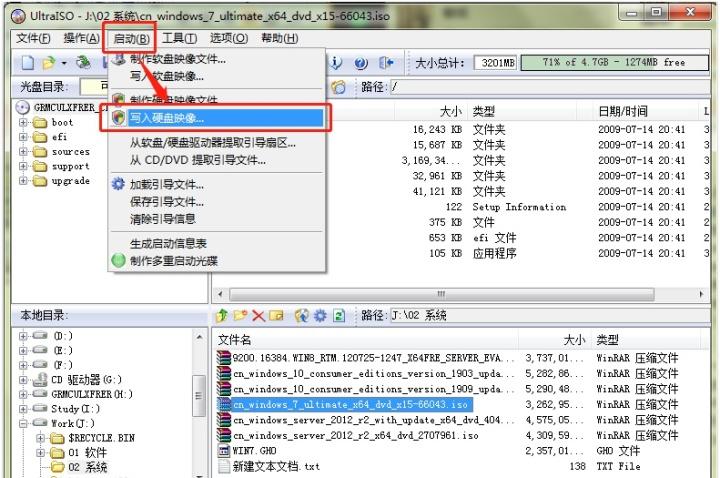Click the gear icon beside 加载引导文件
The width and height of the screenshot is (720, 478).
118,184
